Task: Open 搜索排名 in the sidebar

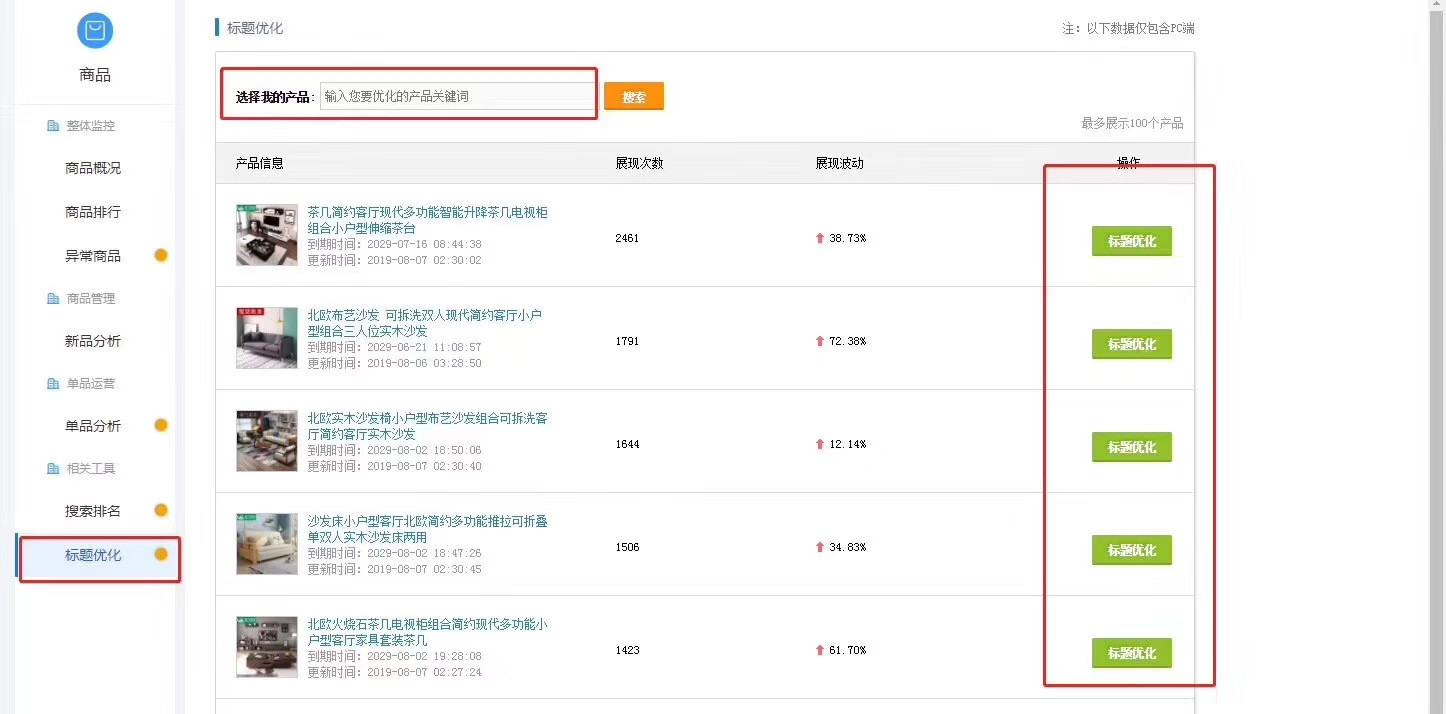Action: (x=93, y=511)
